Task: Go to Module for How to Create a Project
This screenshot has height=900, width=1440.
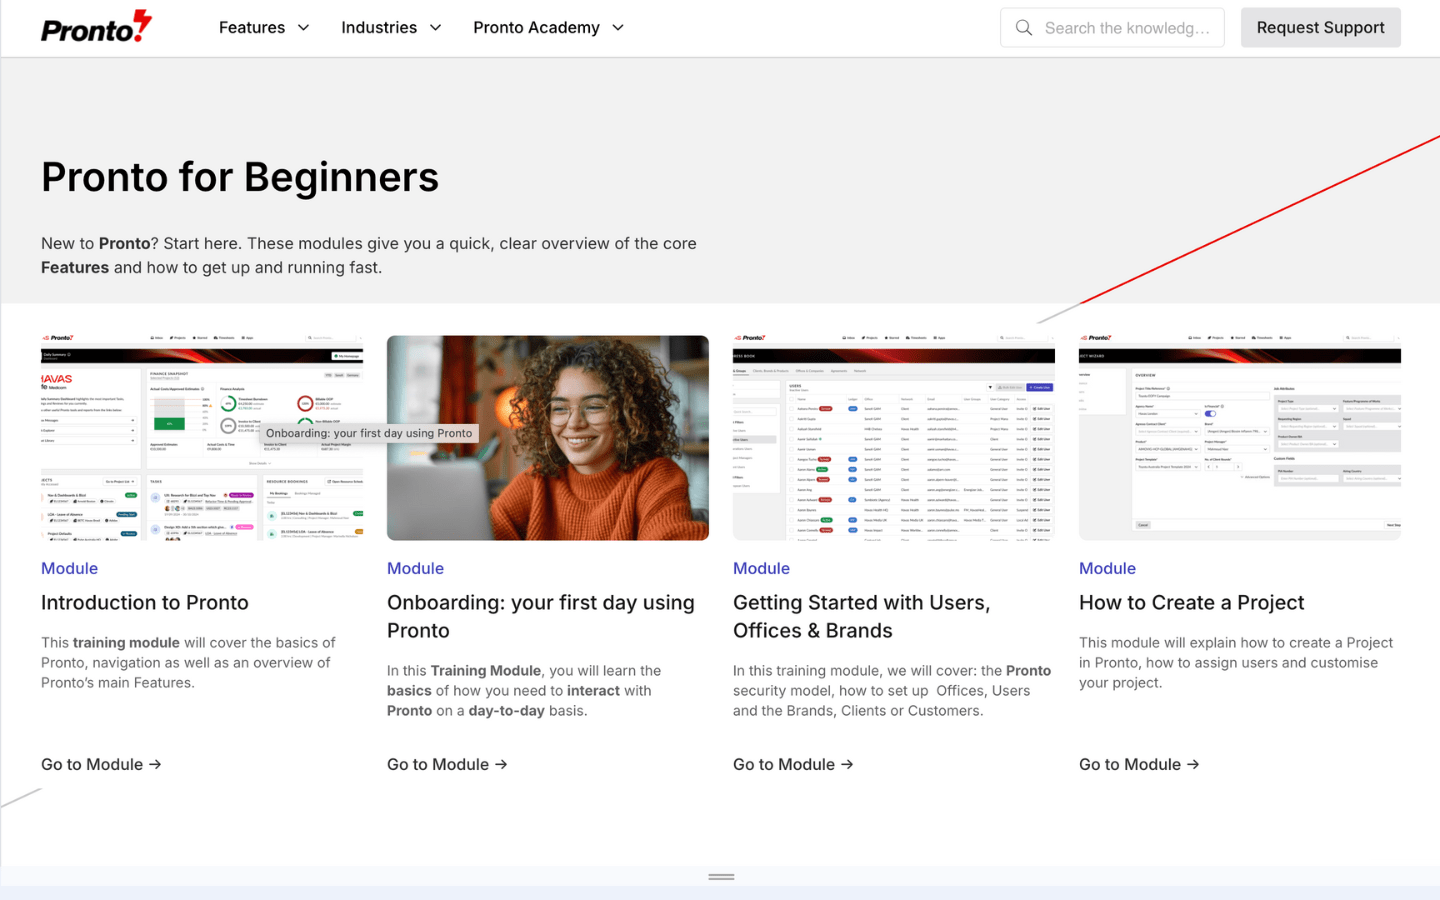Action: (1139, 764)
